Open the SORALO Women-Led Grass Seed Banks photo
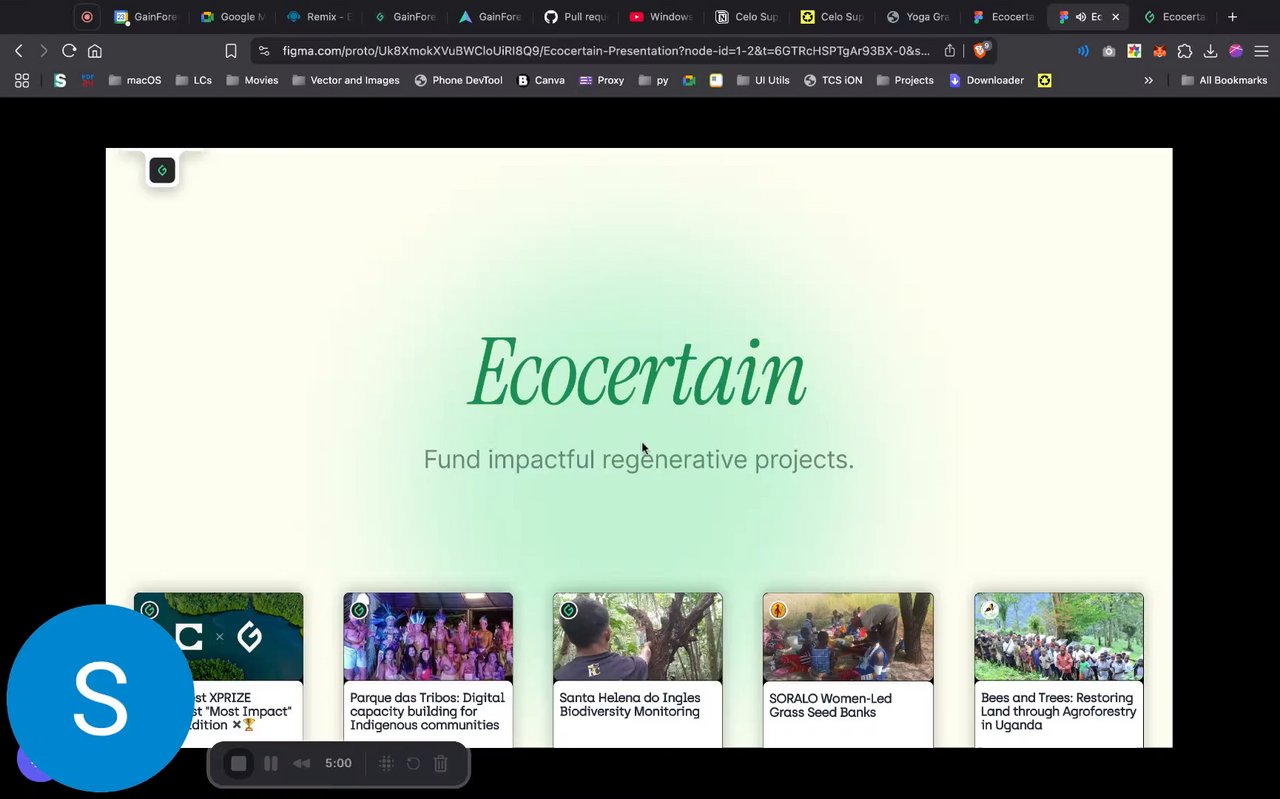Screen dimensions: 1280x799 (848, 637)
